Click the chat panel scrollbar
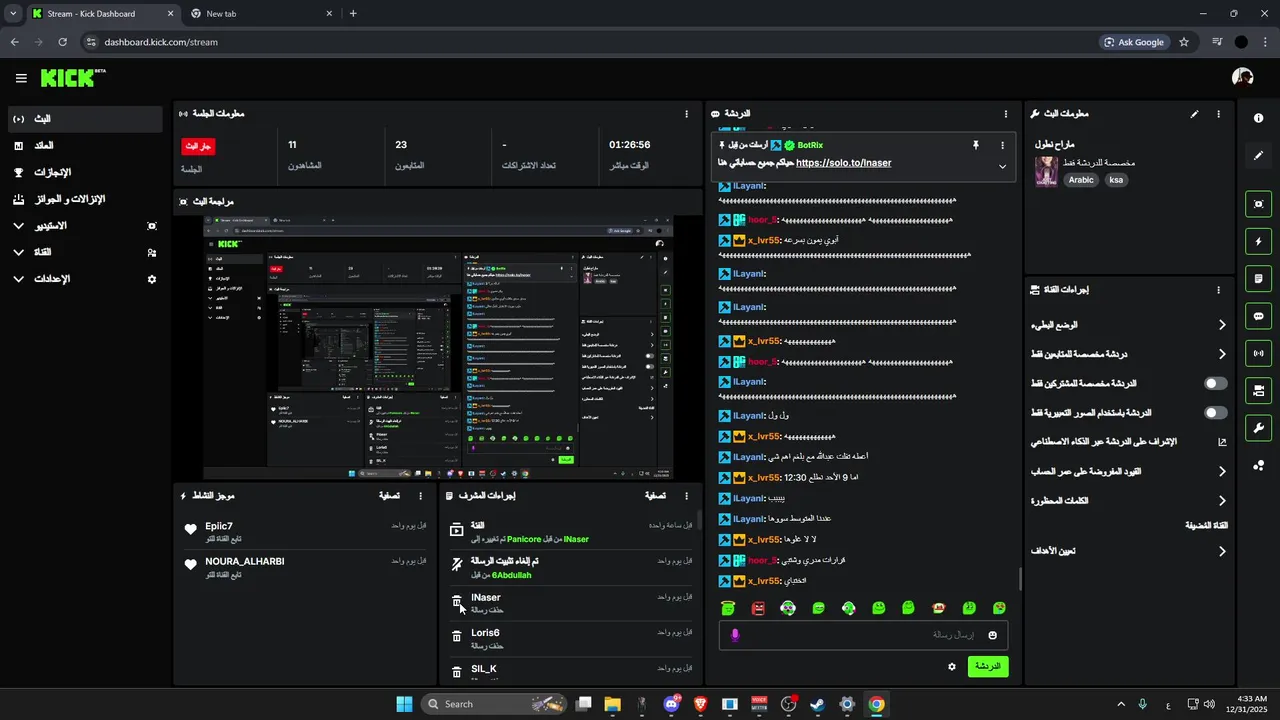 [x=1019, y=580]
